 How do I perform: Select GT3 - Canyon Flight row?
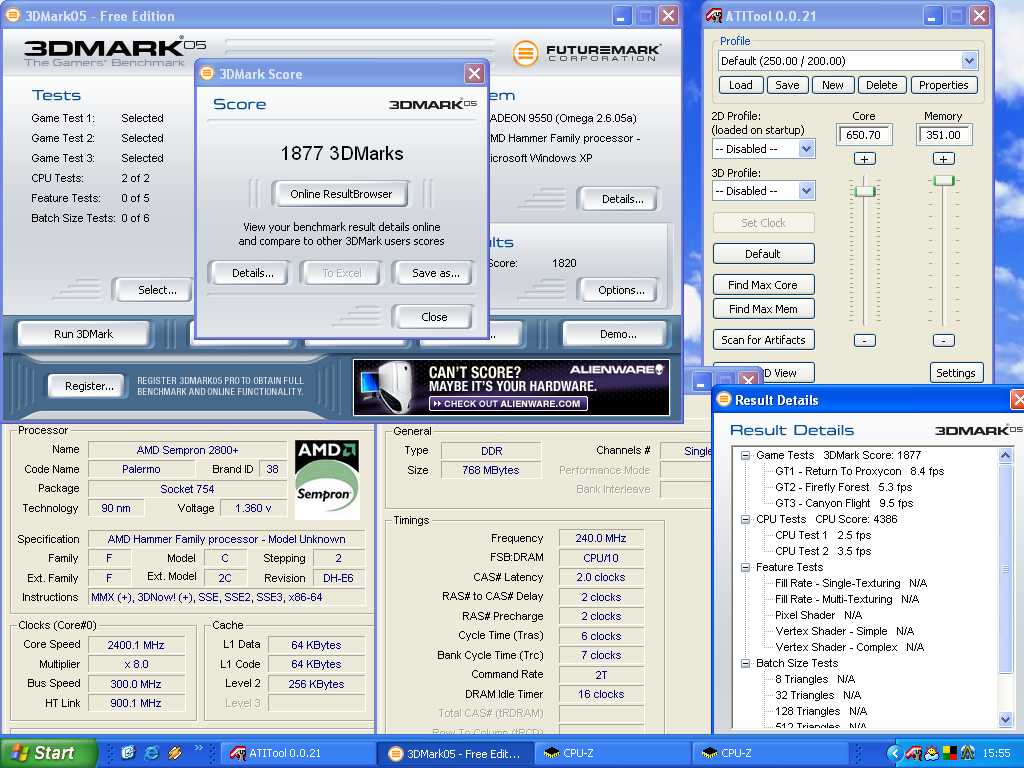point(844,503)
